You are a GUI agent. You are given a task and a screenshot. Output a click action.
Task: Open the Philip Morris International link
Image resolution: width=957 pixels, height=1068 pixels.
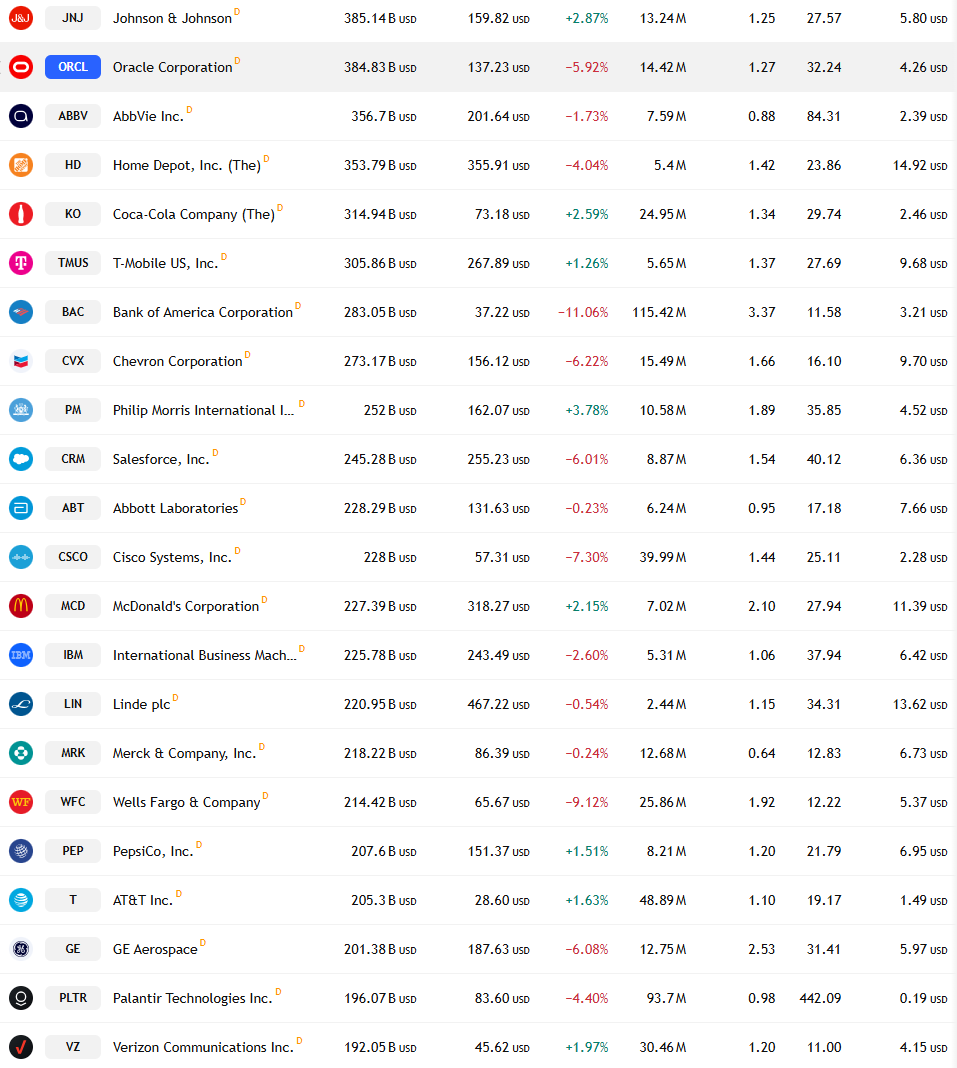tap(204, 411)
